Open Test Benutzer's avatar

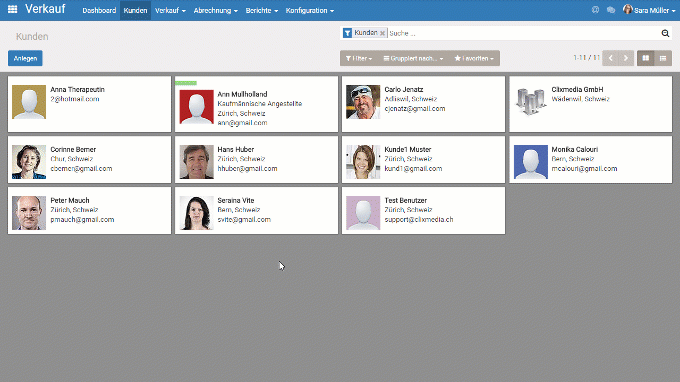click(x=363, y=213)
